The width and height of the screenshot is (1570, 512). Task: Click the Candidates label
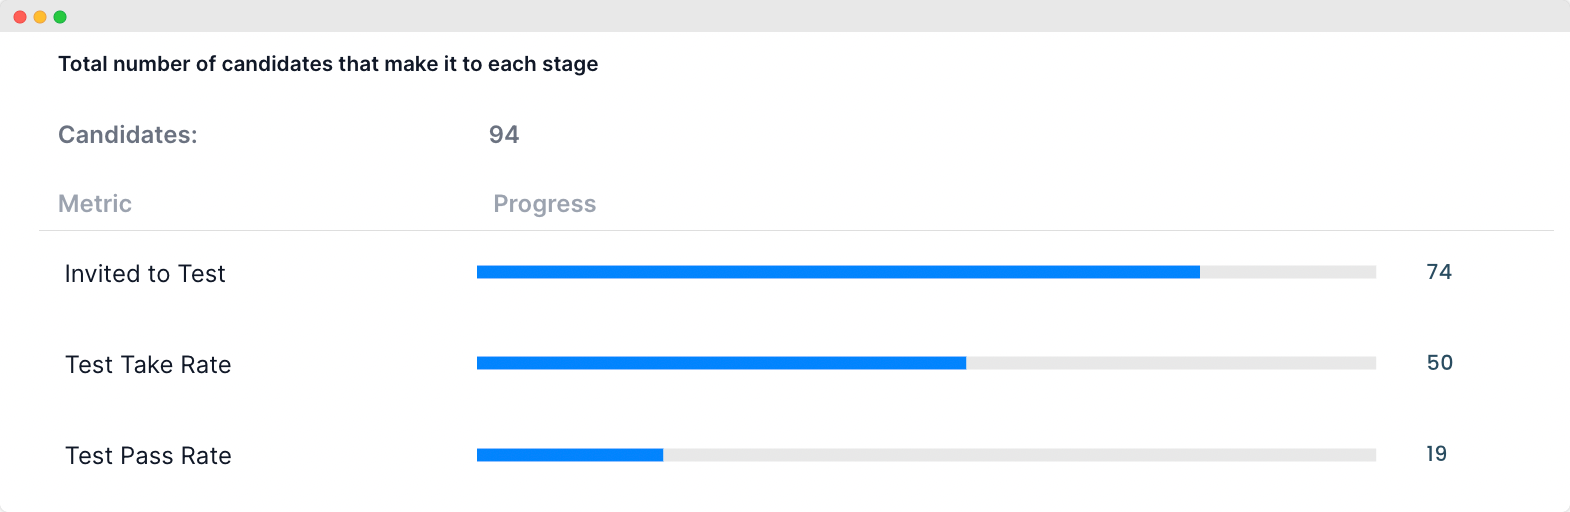(128, 135)
